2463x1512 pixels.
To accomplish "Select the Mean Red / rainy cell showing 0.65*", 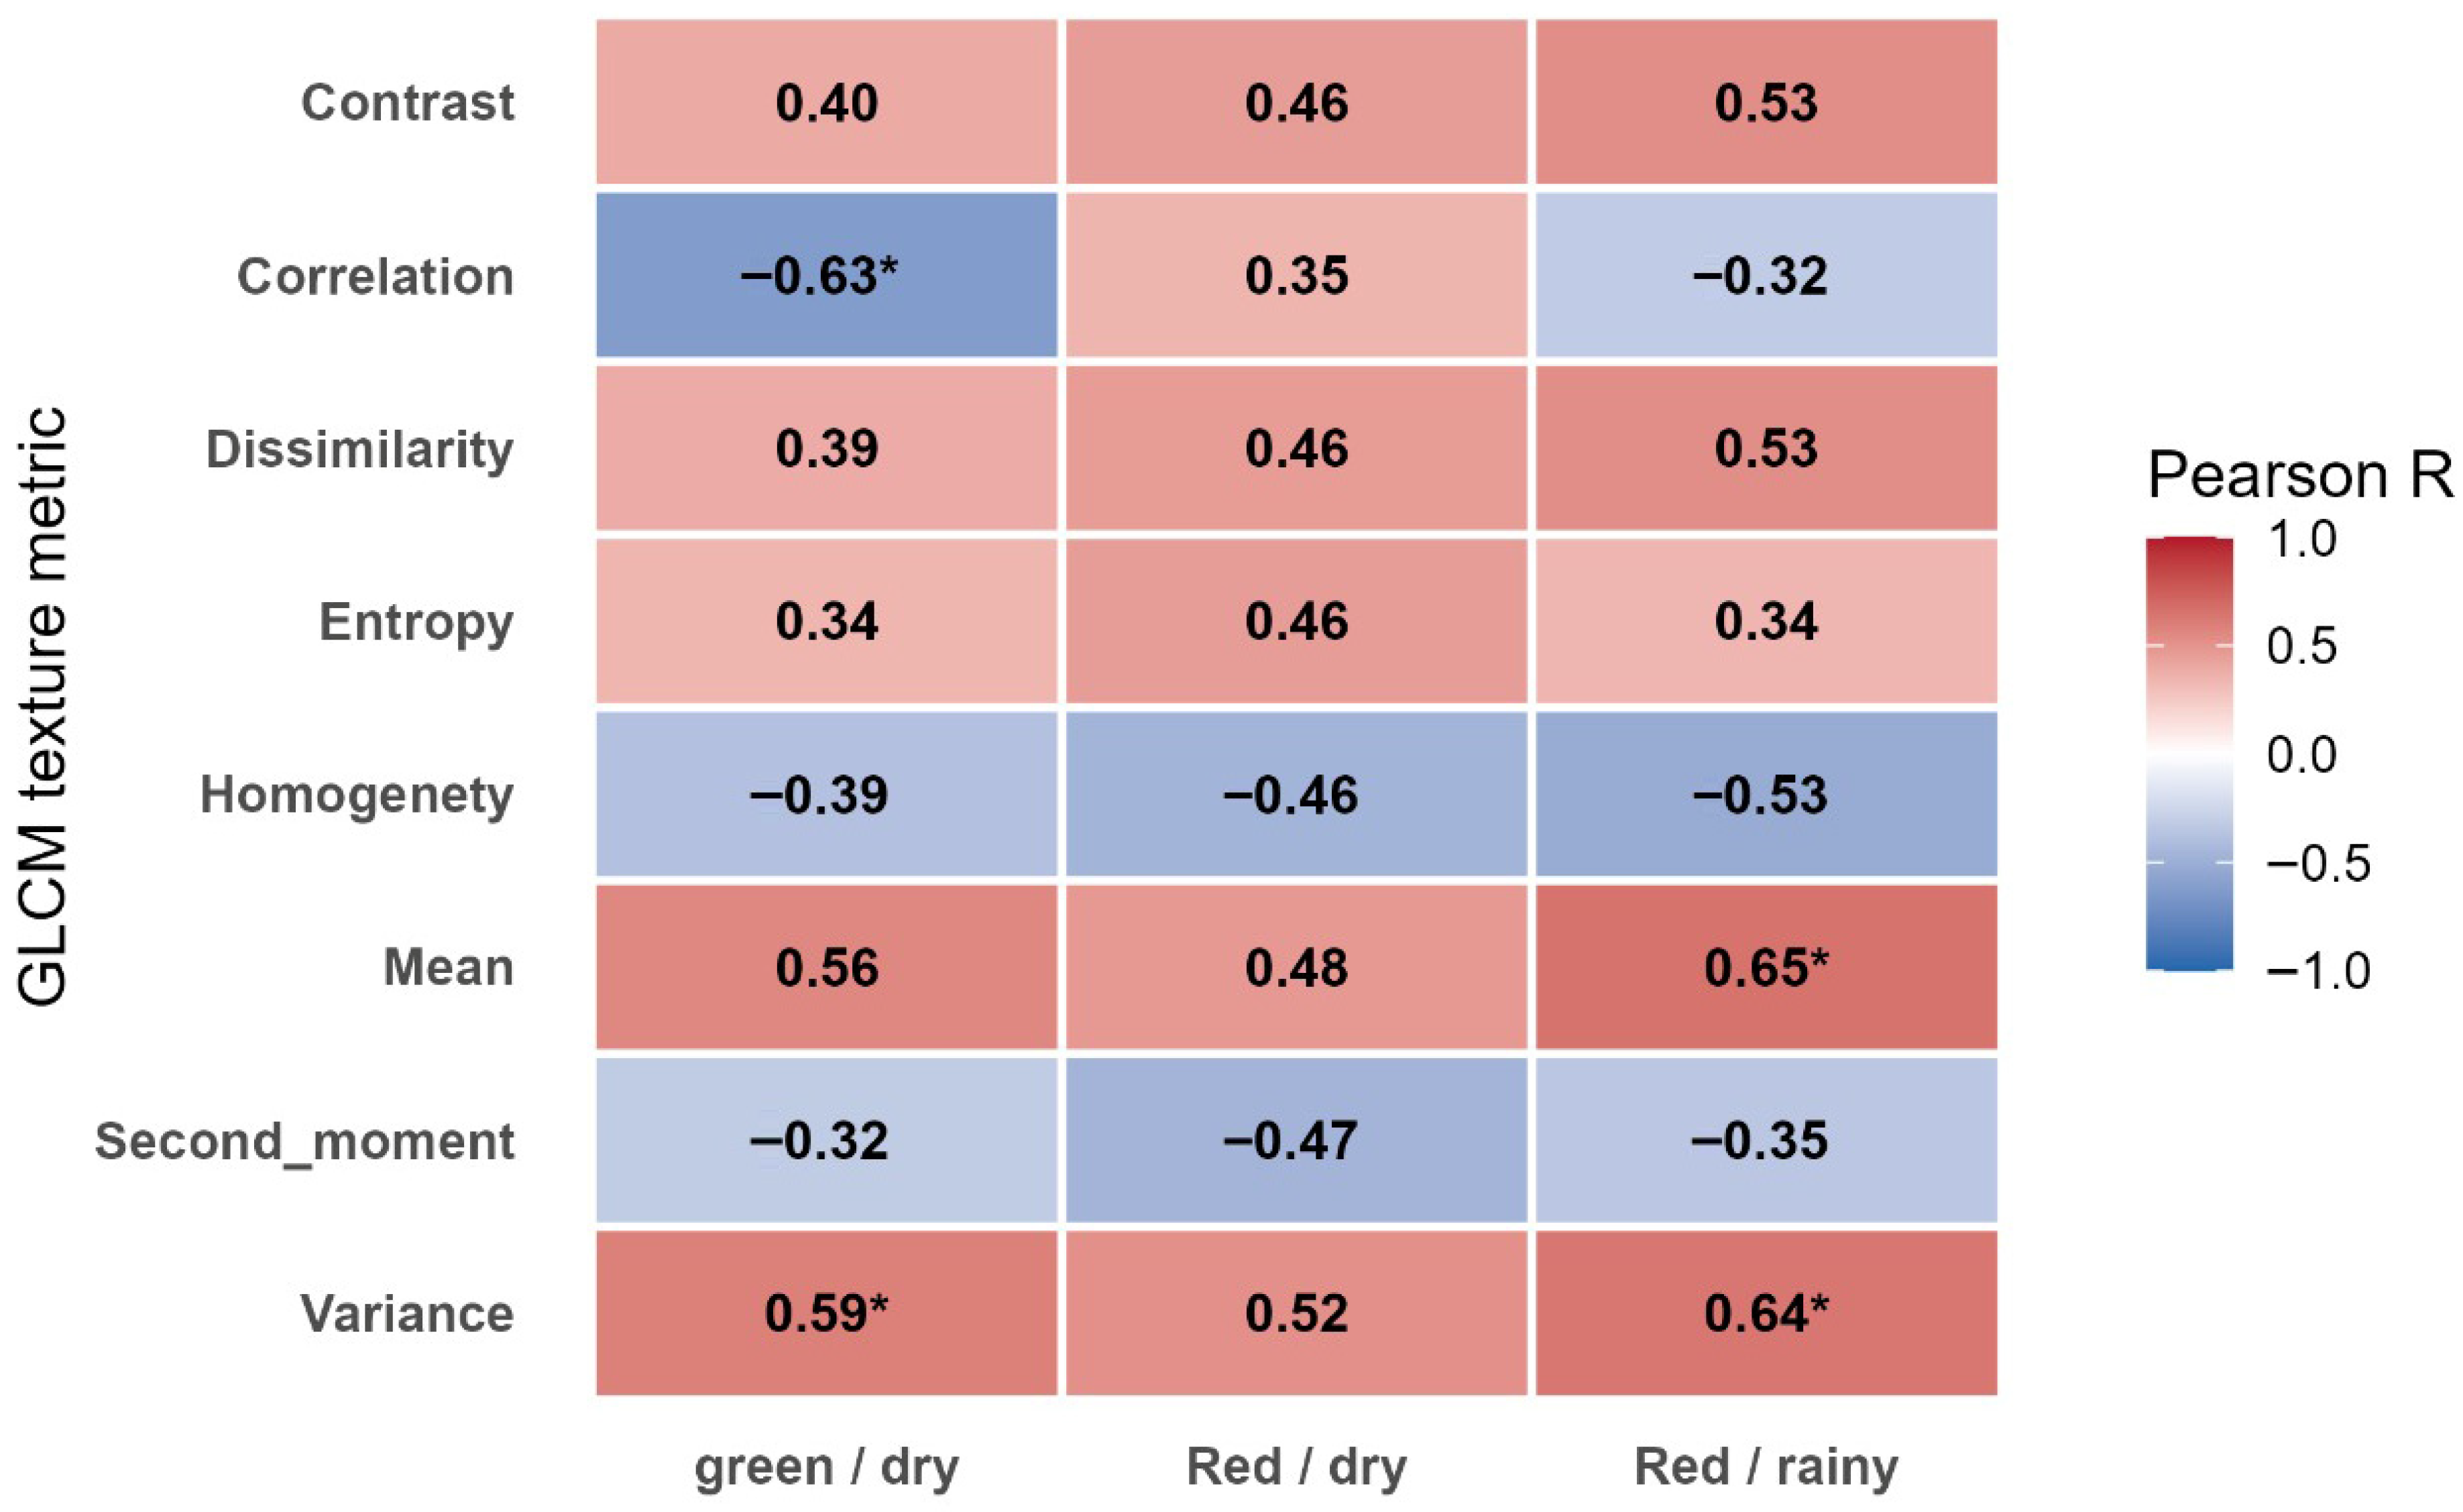I will (x=1766, y=967).
